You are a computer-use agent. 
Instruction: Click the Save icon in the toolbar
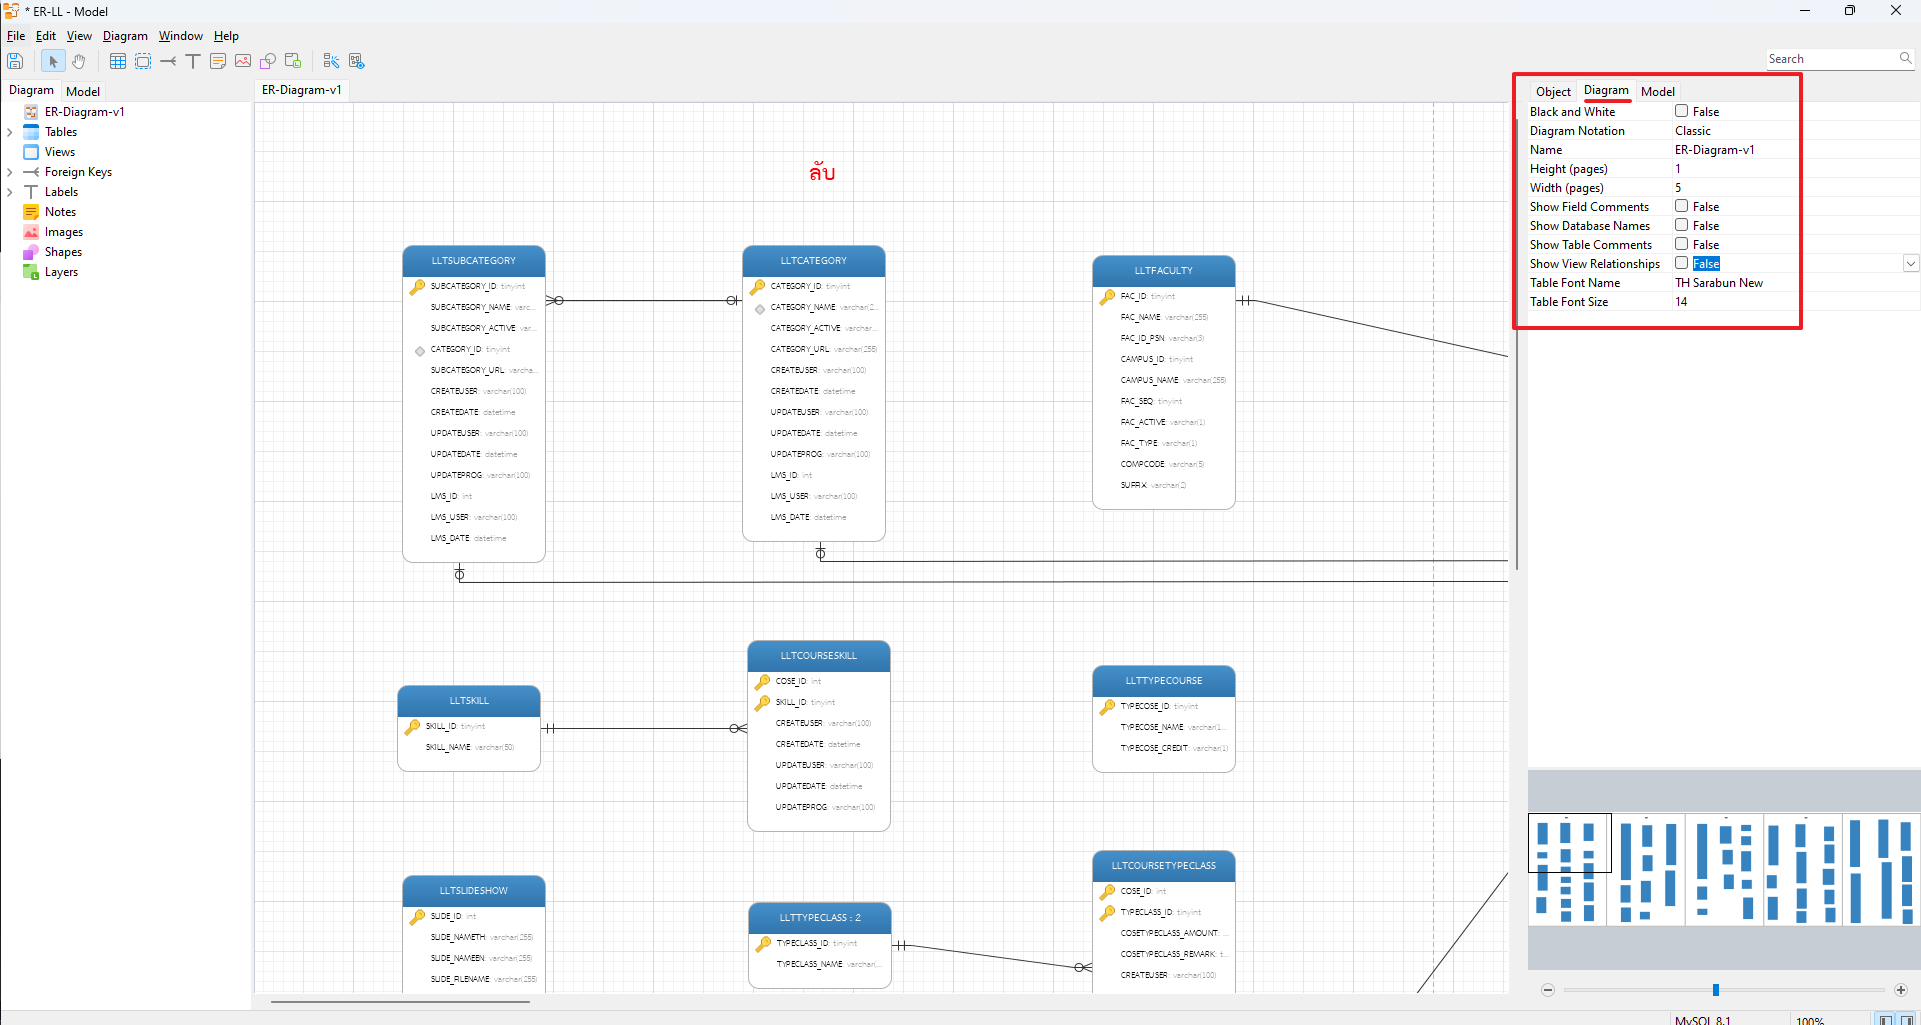tap(15, 61)
